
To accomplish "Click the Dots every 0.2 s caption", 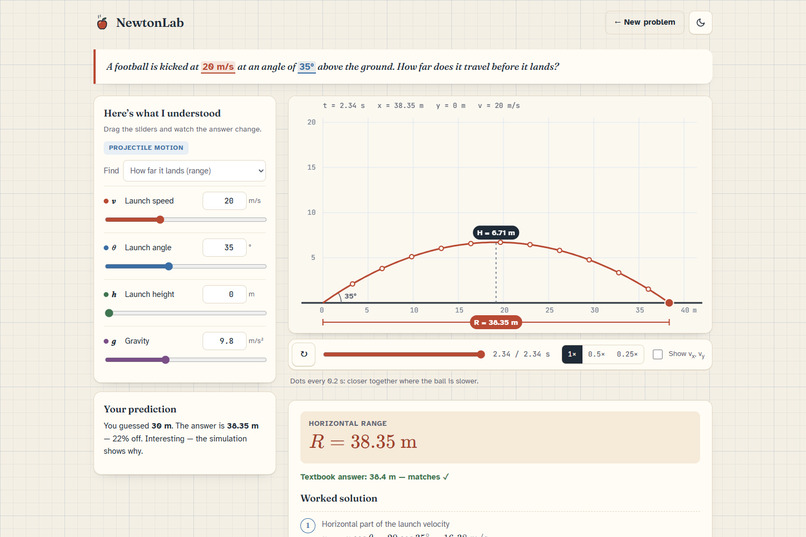I will coord(384,381).
